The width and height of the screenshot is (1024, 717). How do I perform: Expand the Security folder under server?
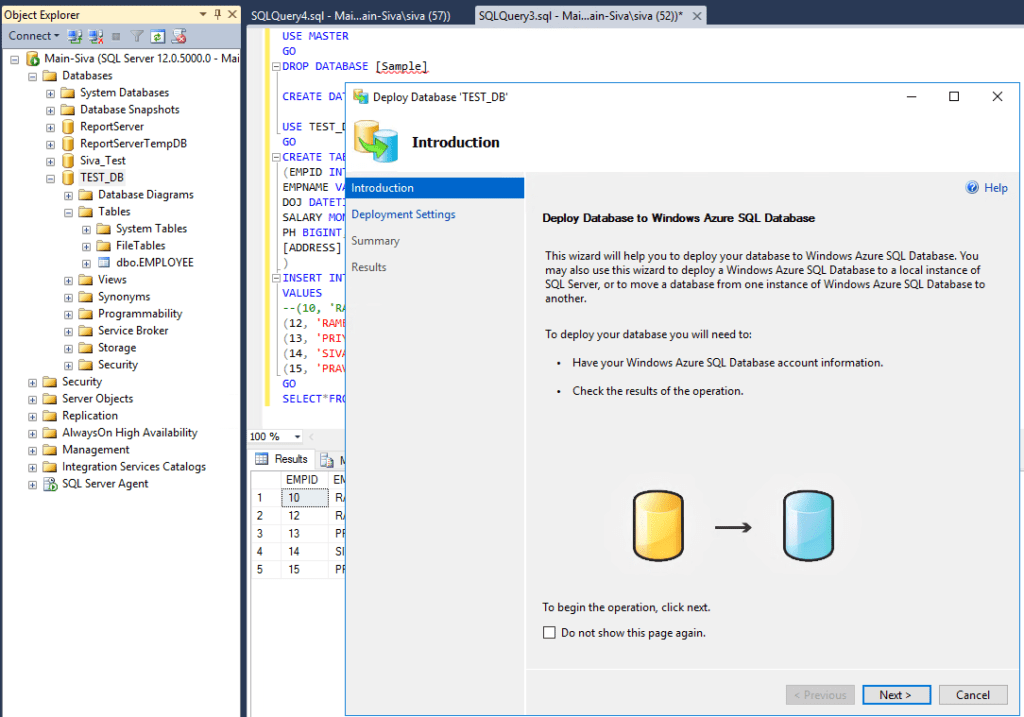click(x=33, y=382)
